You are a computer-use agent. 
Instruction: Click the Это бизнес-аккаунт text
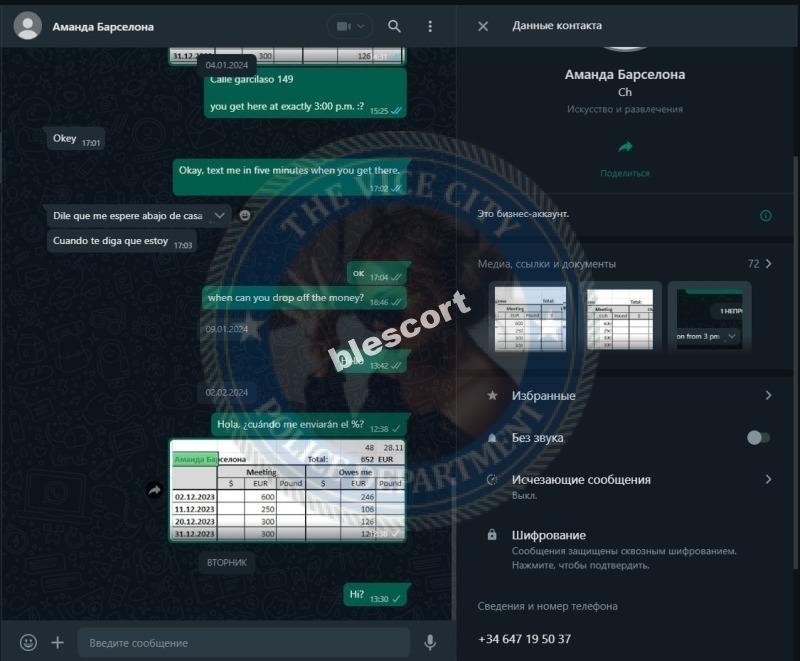523,214
